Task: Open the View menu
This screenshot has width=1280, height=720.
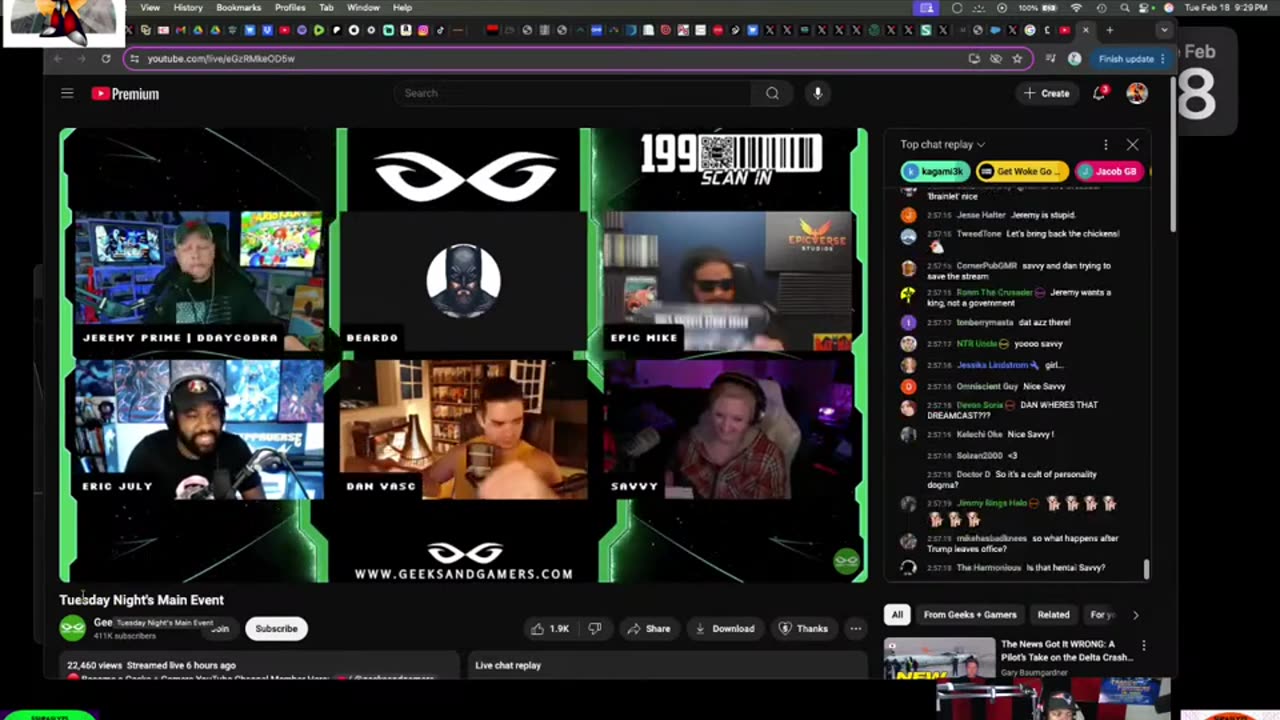Action: [x=150, y=7]
